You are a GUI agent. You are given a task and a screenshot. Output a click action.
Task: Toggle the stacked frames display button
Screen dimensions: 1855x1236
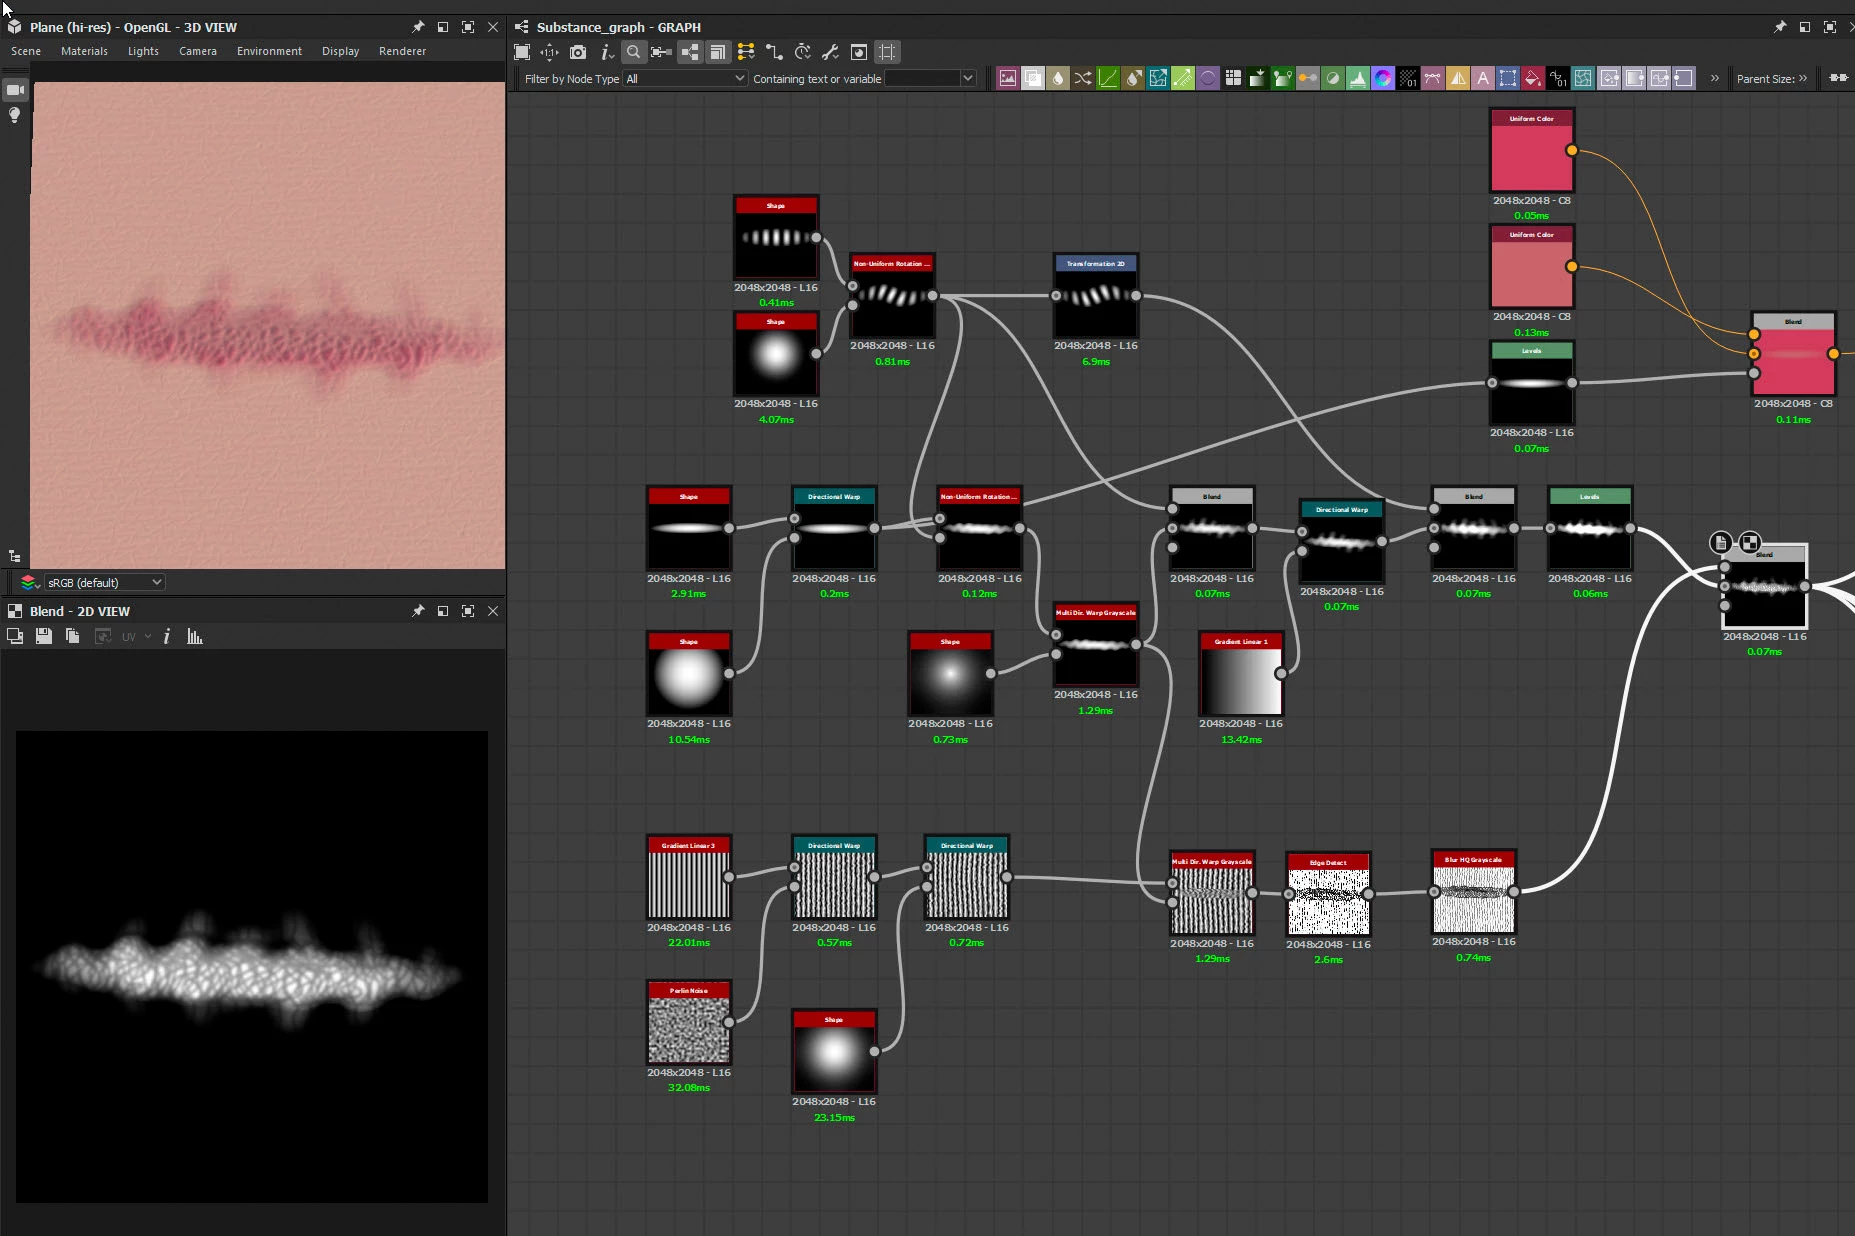pos(717,52)
